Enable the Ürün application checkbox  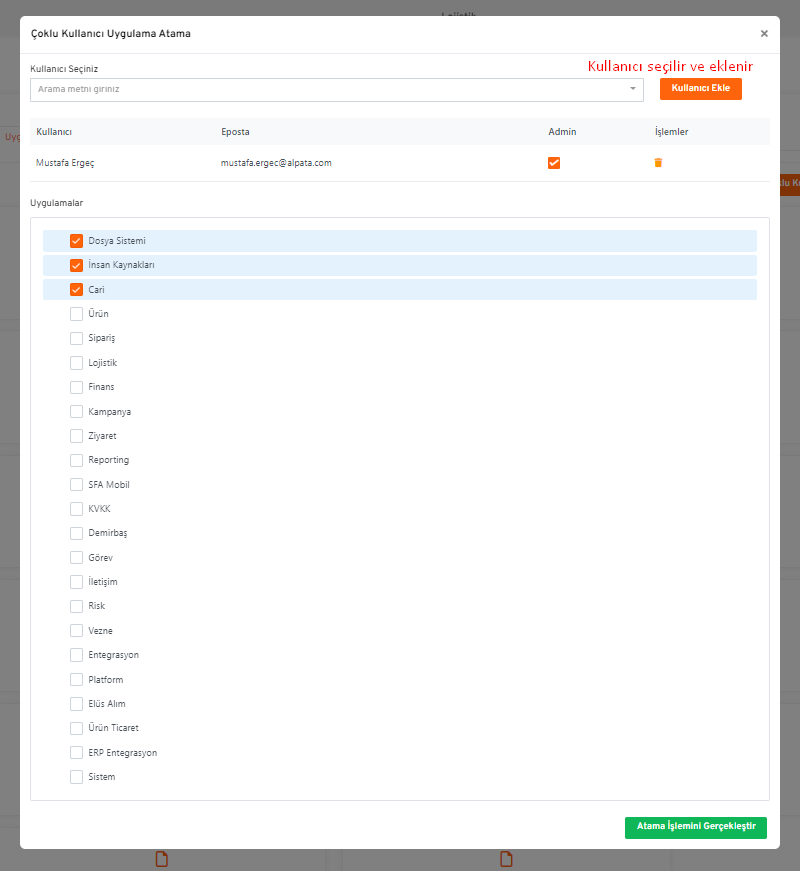(x=76, y=314)
